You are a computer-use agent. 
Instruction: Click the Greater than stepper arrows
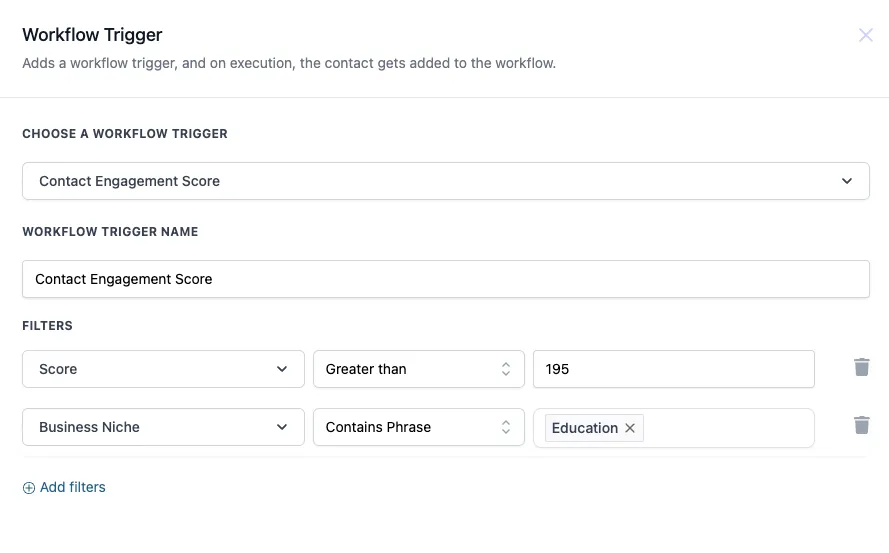(x=506, y=369)
